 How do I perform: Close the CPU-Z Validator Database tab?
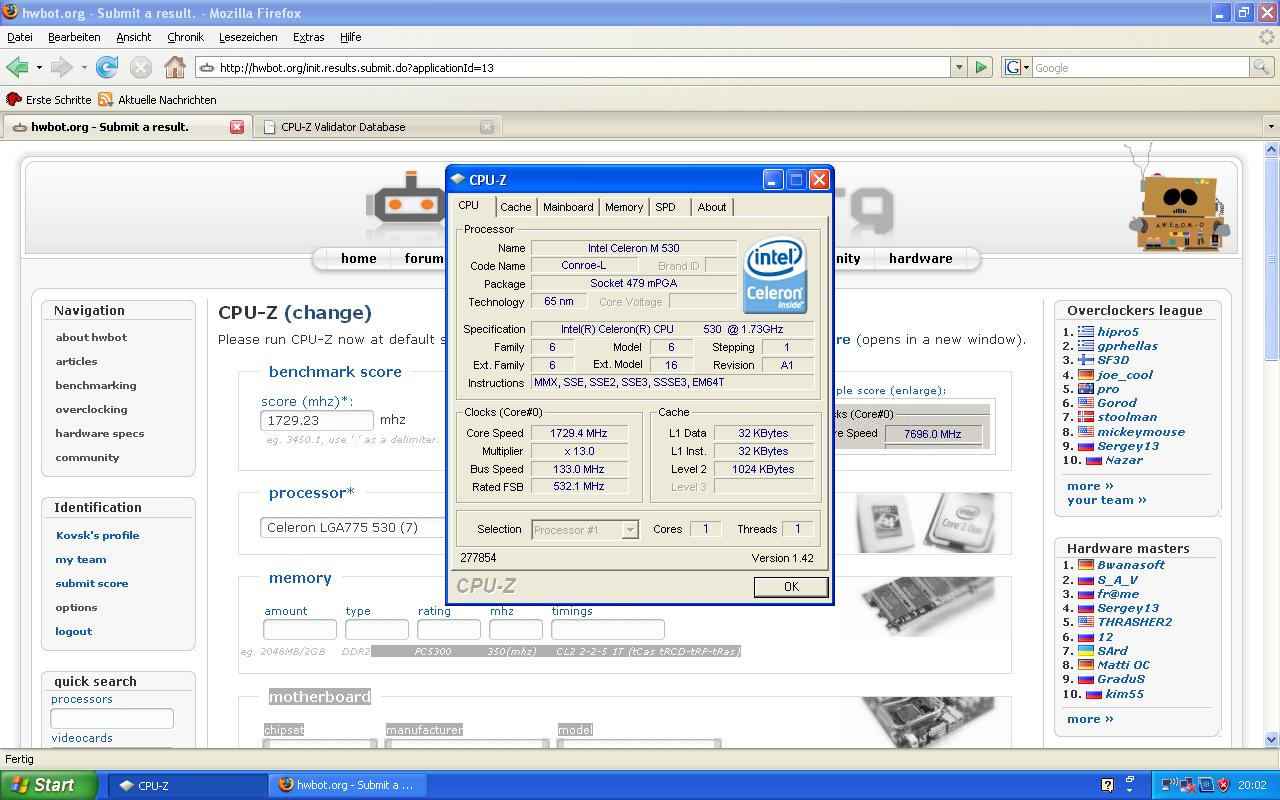(487, 127)
